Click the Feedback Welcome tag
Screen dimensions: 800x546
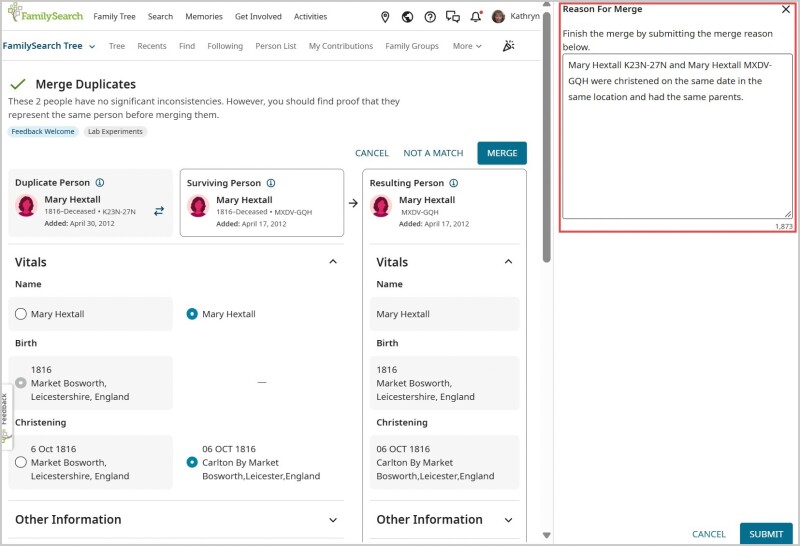(x=43, y=132)
